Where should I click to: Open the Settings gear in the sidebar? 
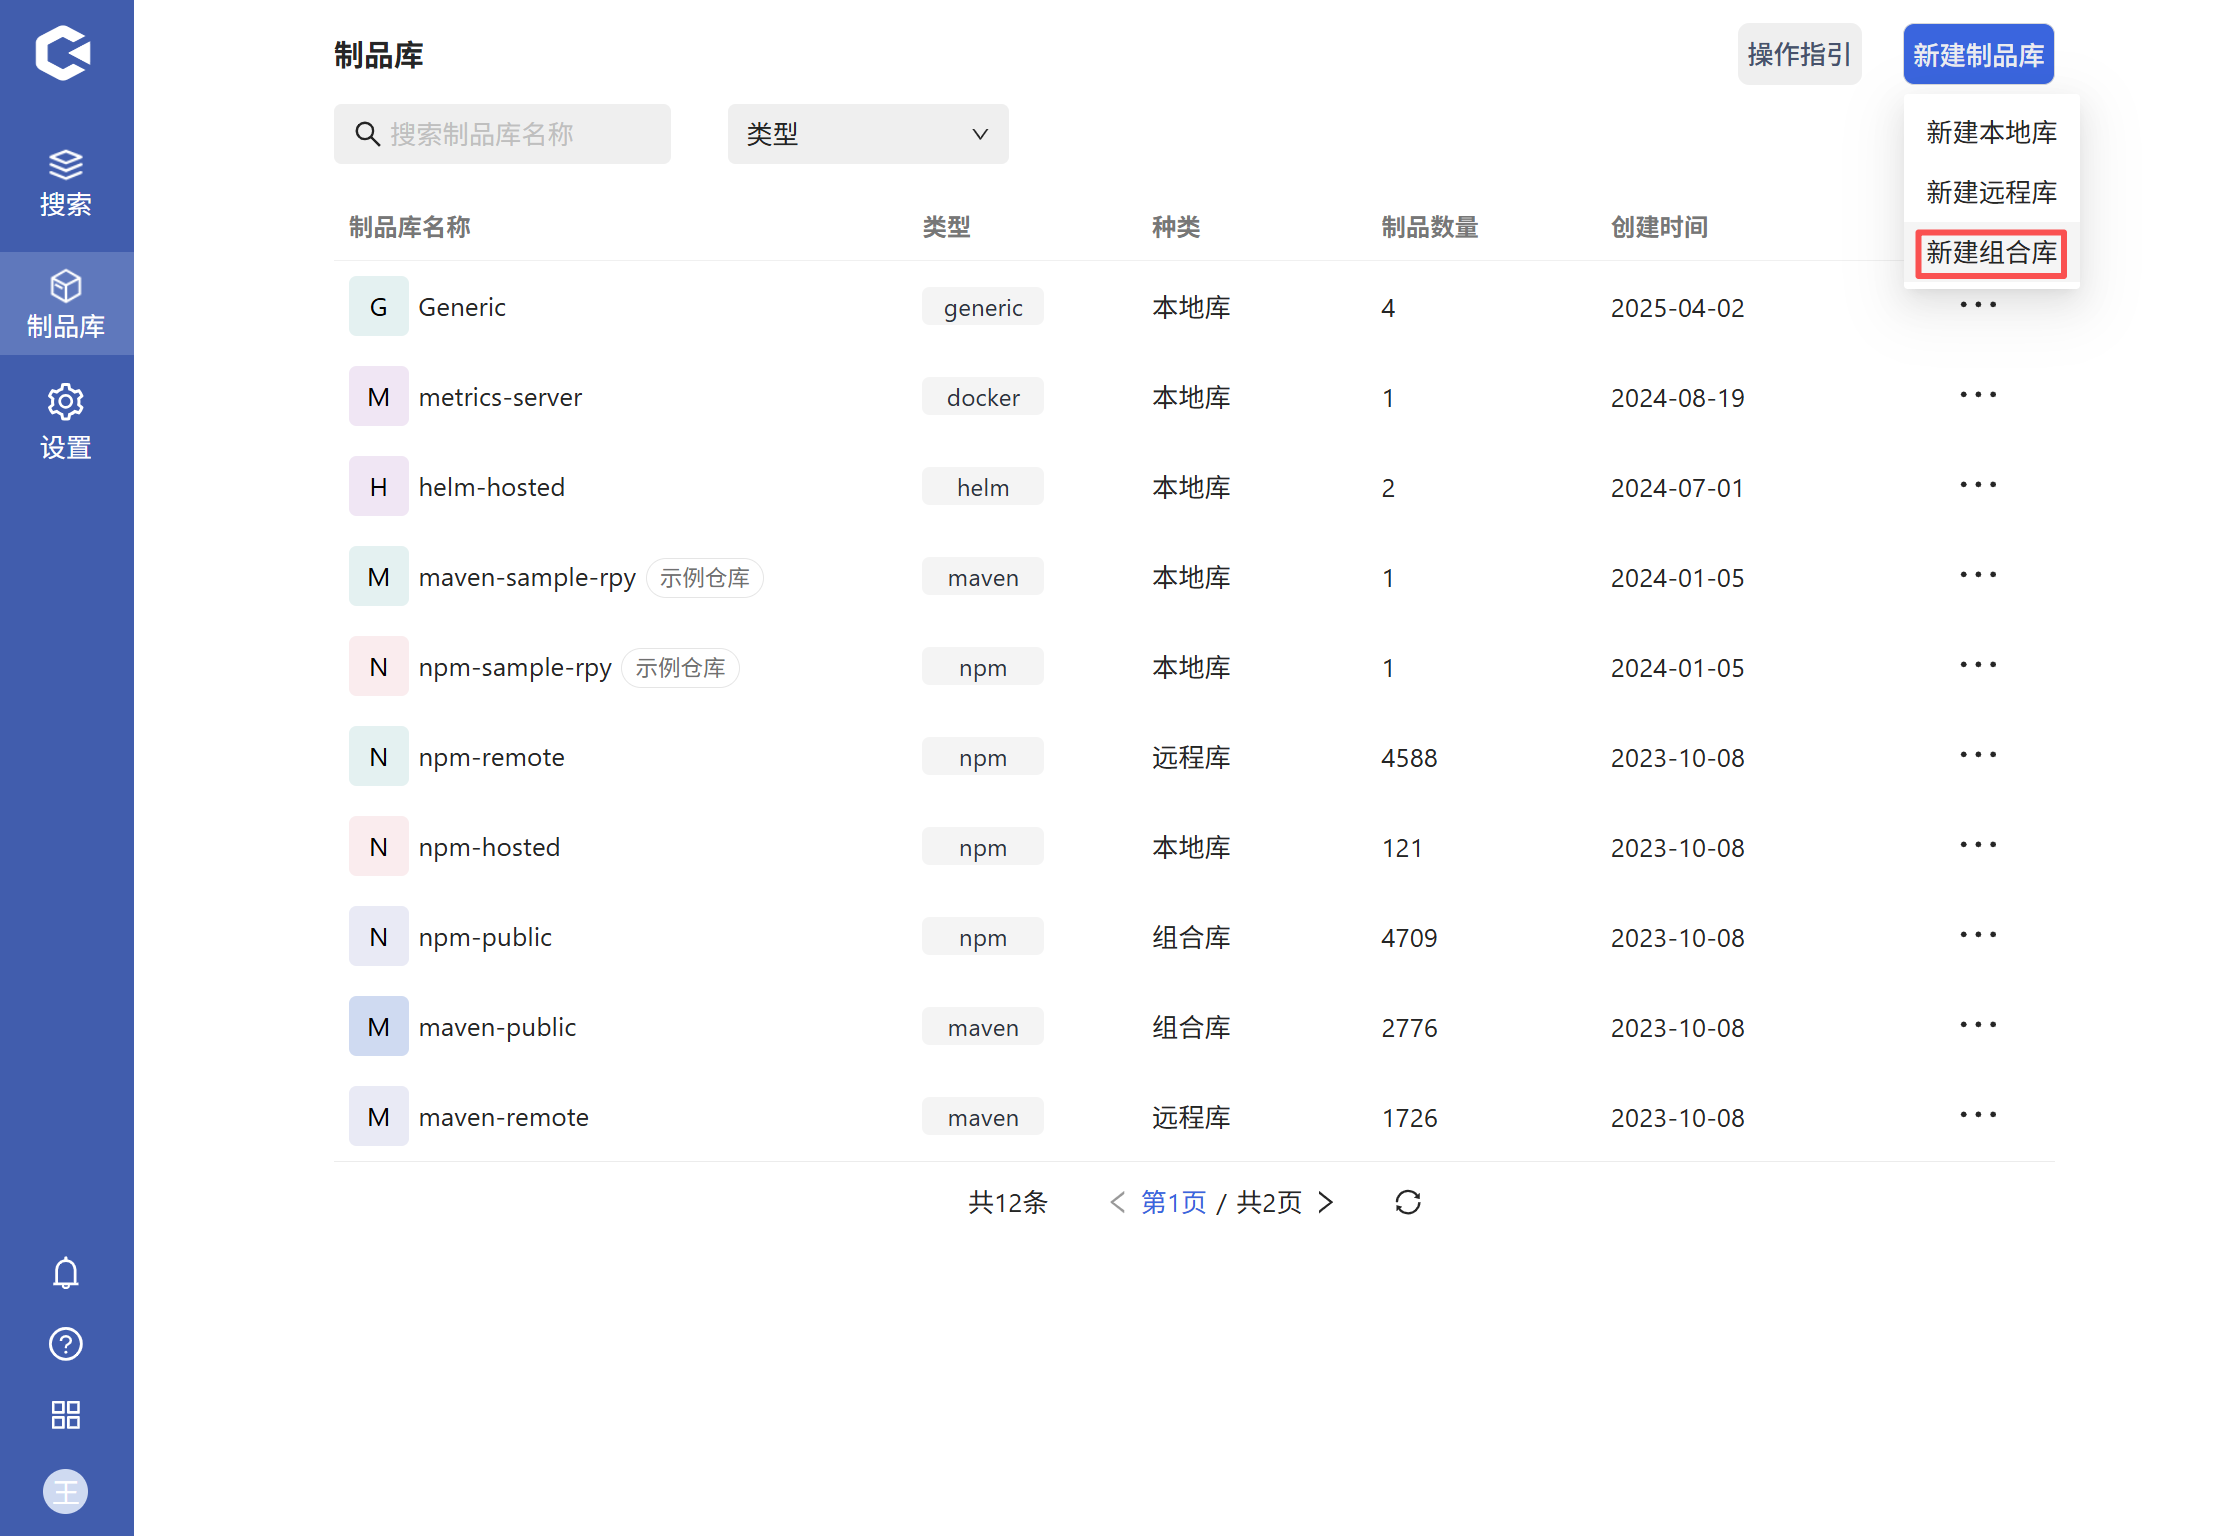(x=66, y=421)
